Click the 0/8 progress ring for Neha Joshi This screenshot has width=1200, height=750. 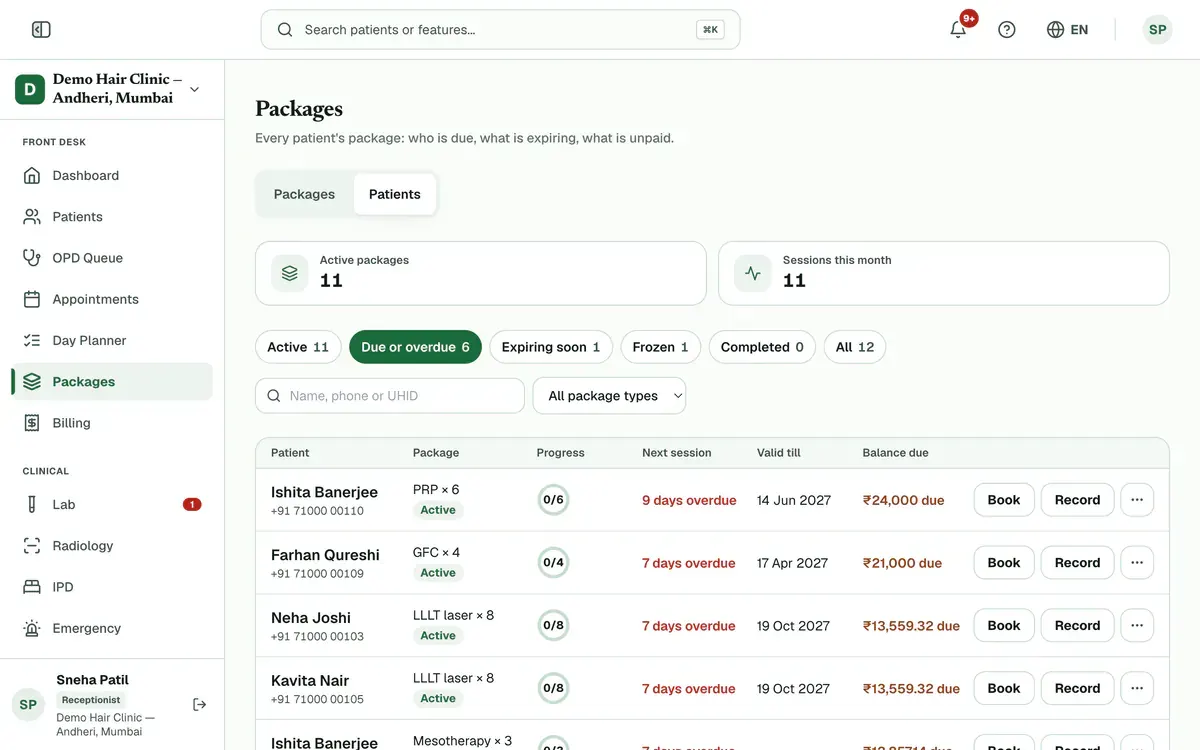coord(553,626)
